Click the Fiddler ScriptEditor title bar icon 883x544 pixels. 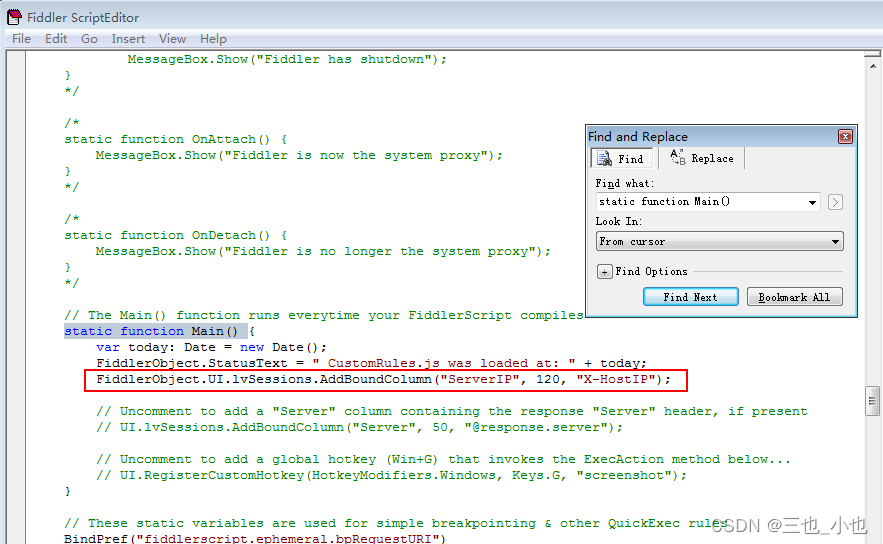click(x=14, y=17)
